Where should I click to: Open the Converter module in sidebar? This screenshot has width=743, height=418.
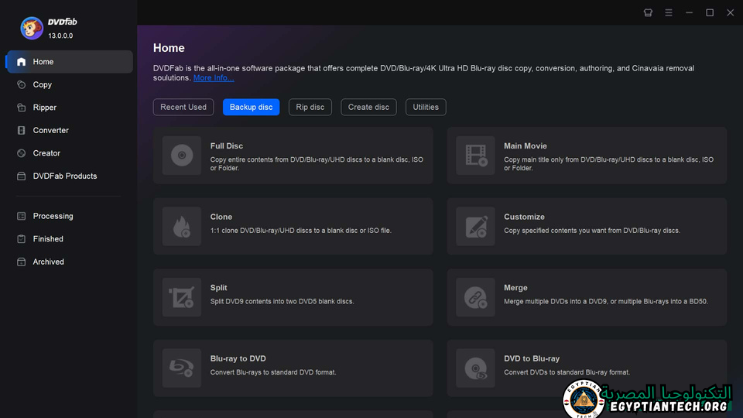tap(50, 130)
